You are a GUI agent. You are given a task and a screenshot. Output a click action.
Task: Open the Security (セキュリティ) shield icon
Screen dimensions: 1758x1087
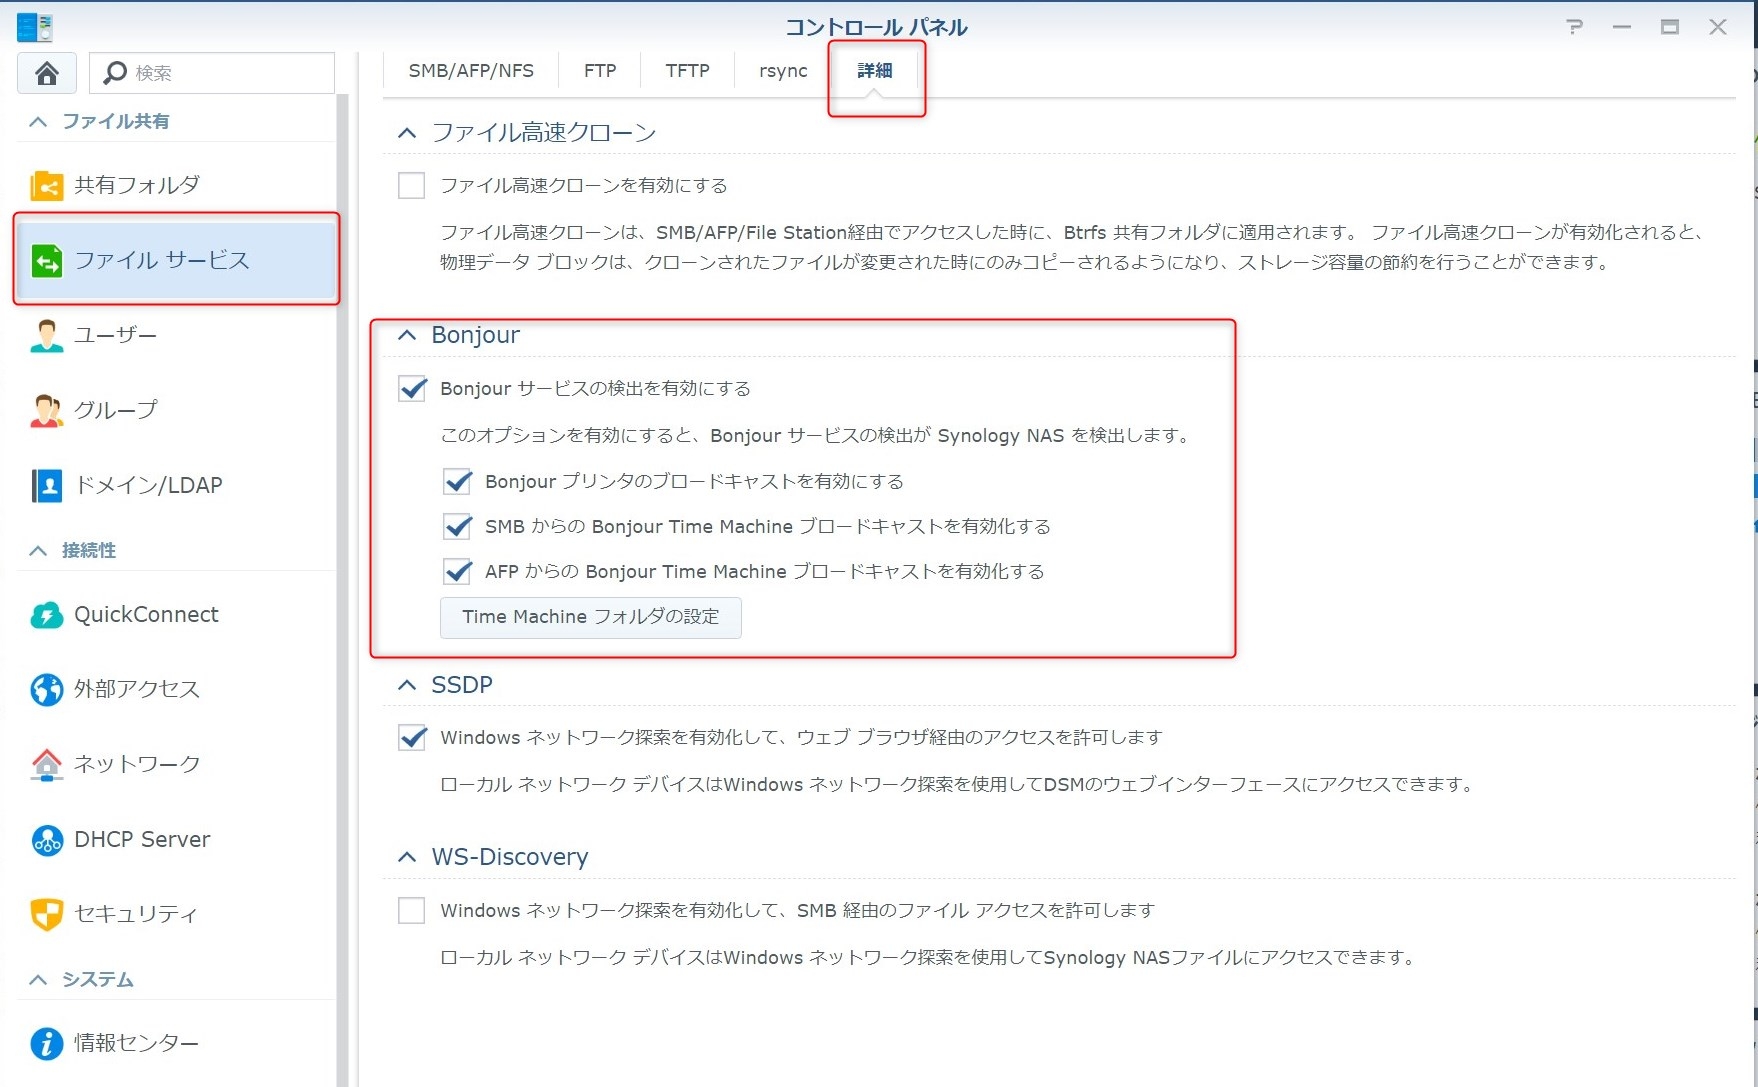(x=46, y=914)
